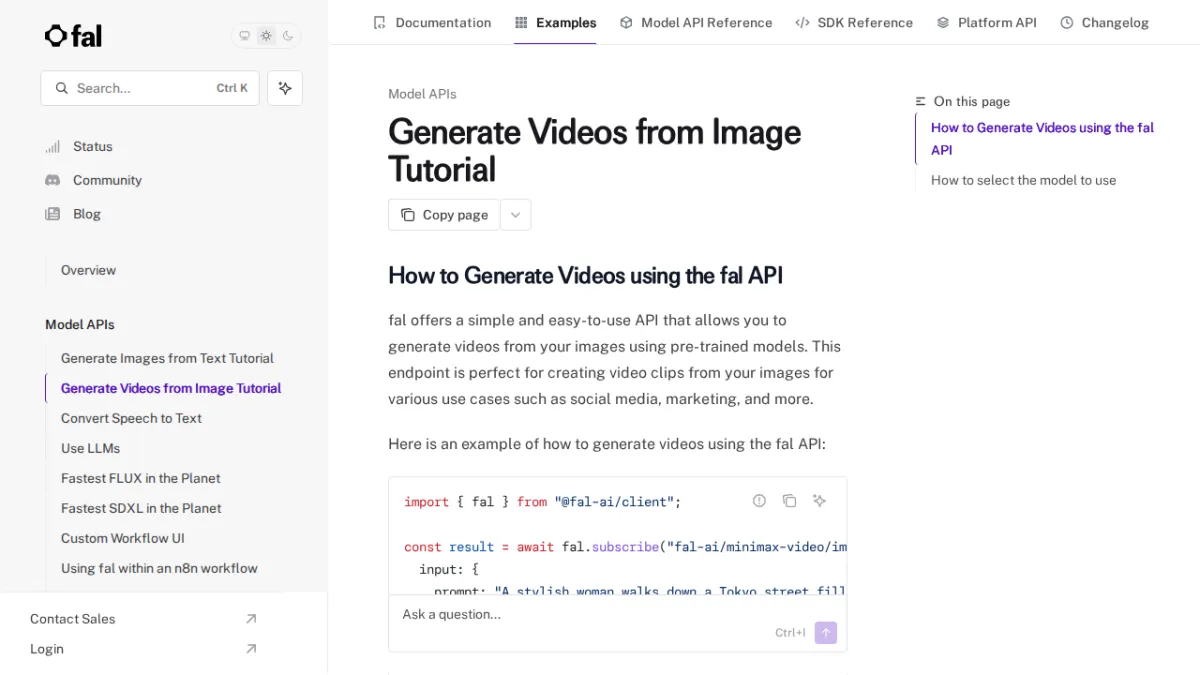Copy the code block contents

click(789, 501)
